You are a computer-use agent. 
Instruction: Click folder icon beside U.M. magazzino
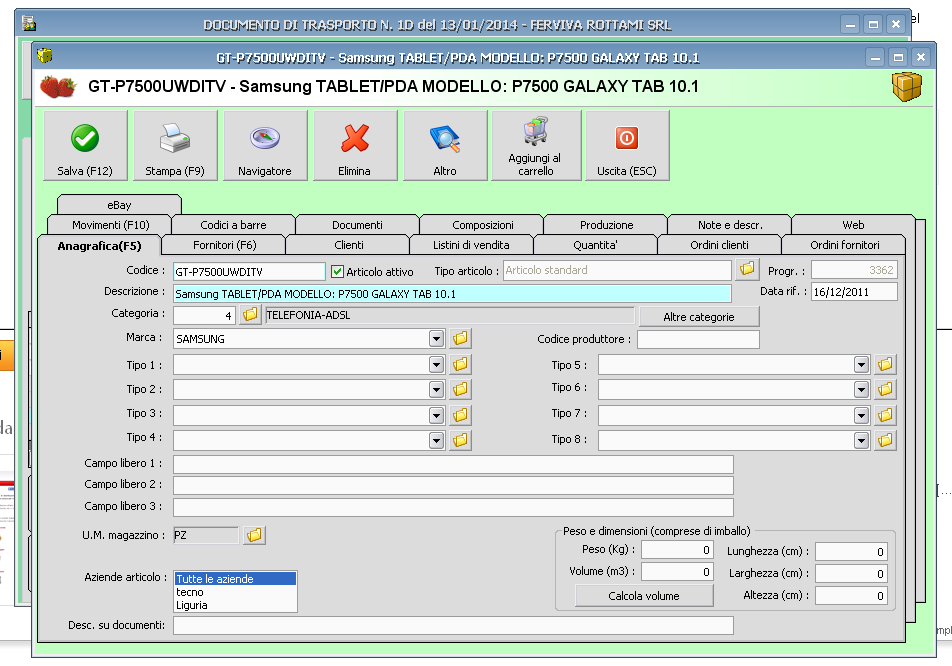click(255, 536)
